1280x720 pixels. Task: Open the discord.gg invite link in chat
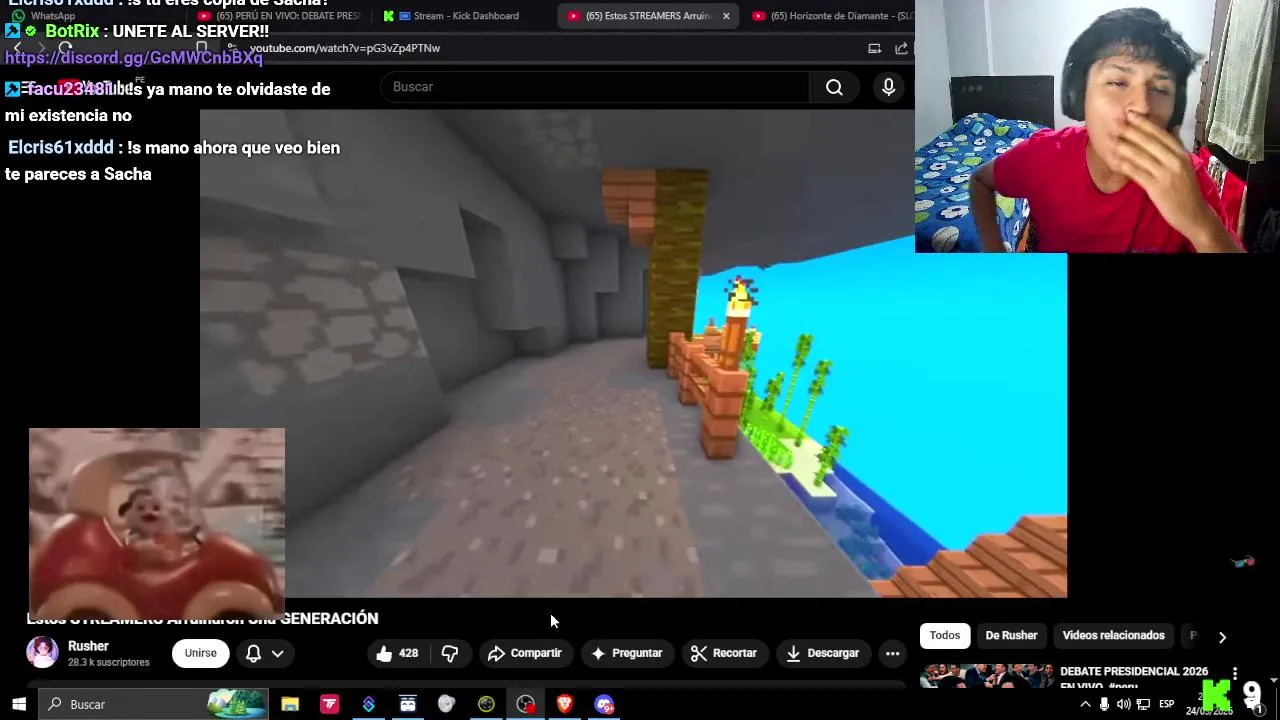[x=134, y=58]
